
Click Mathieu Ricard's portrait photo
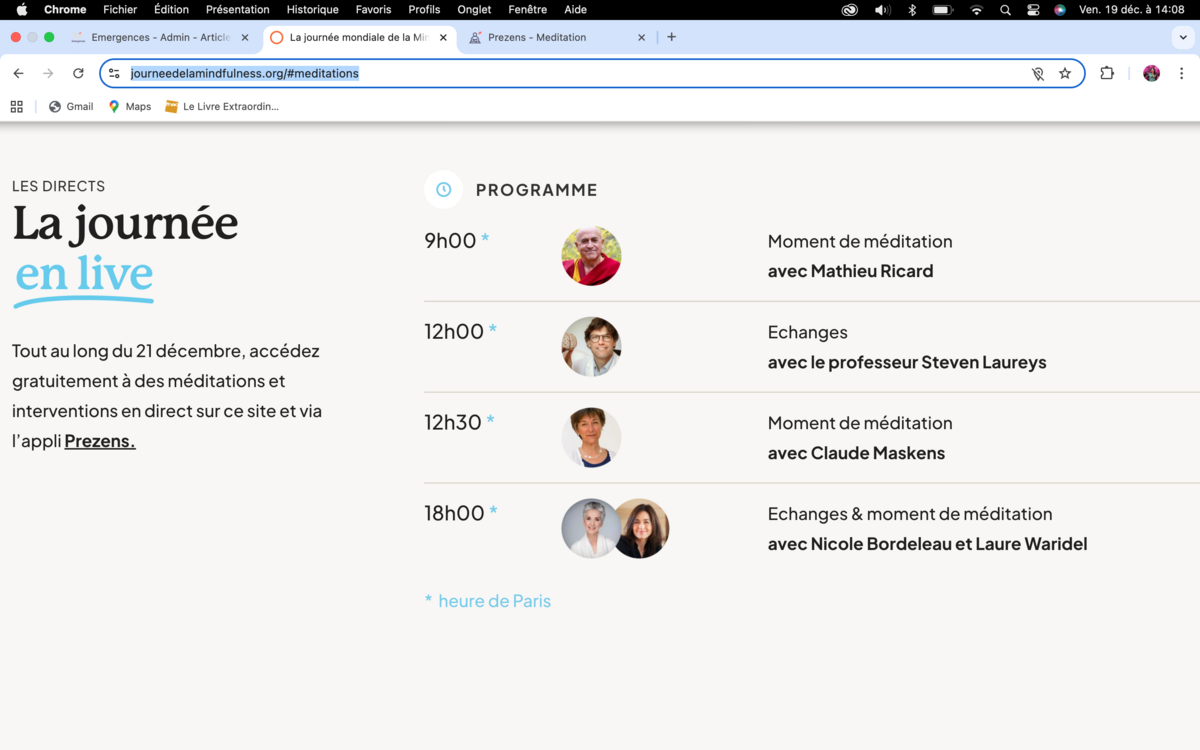[x=591, y=256]
